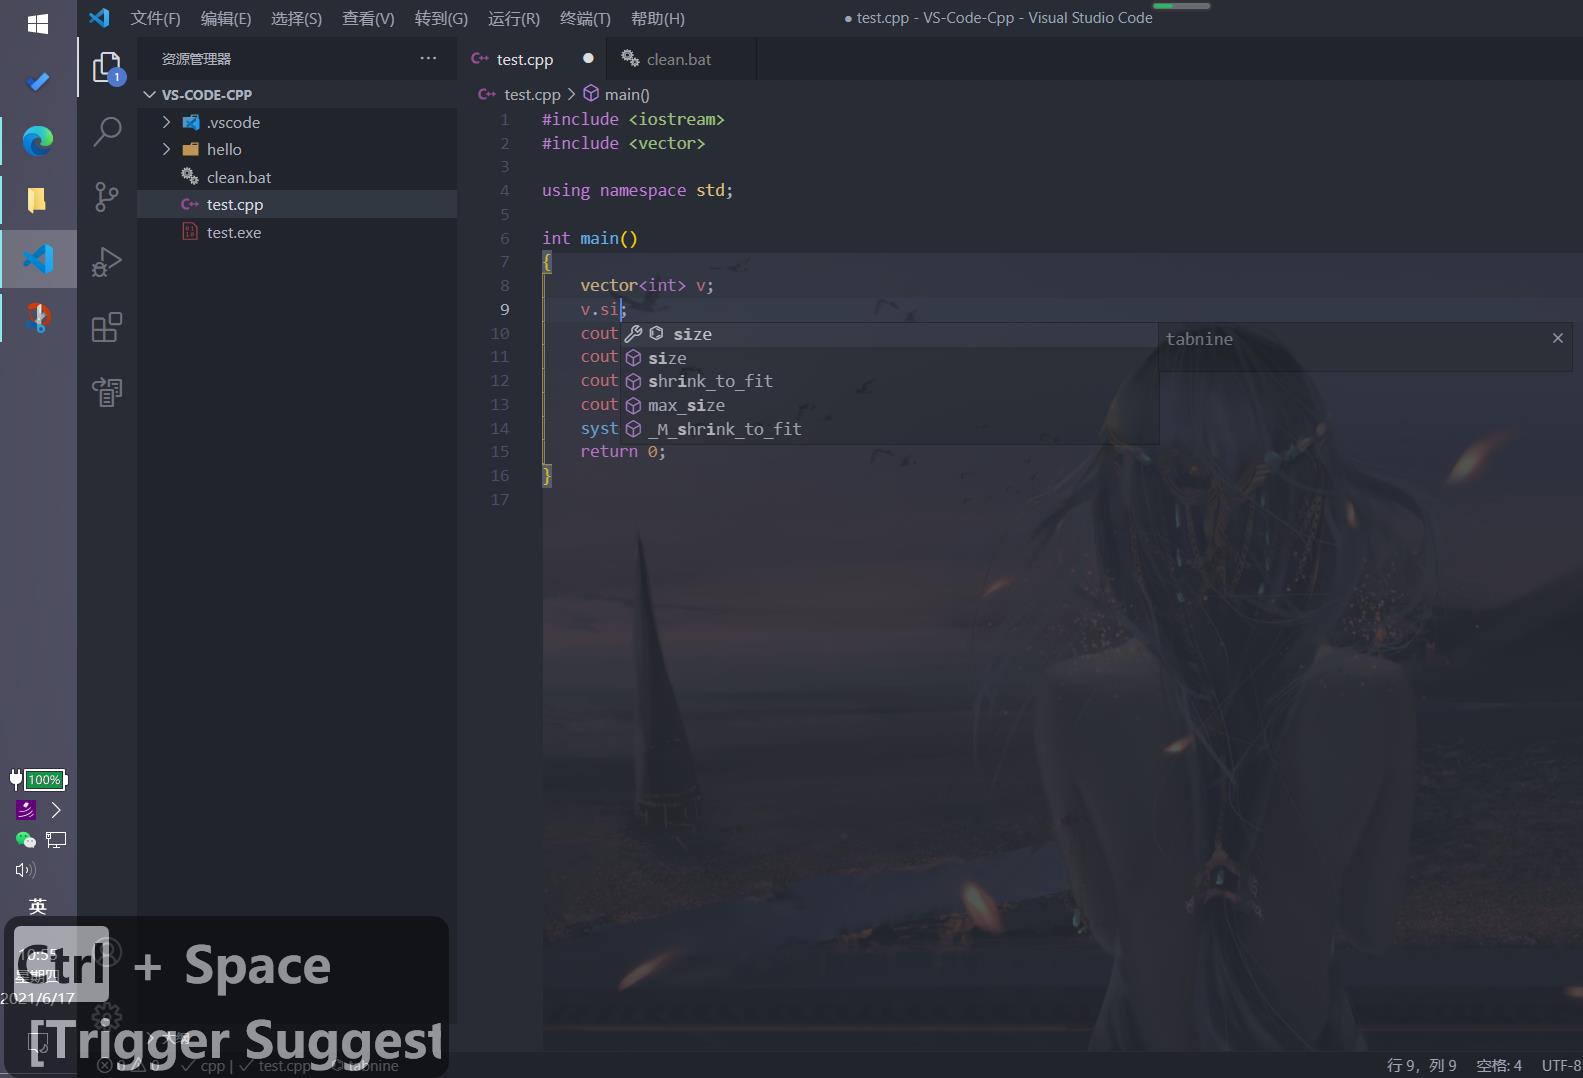Open the Search view icon
The height and width of the screenshot is (1078, 1583).
(107, 131)
